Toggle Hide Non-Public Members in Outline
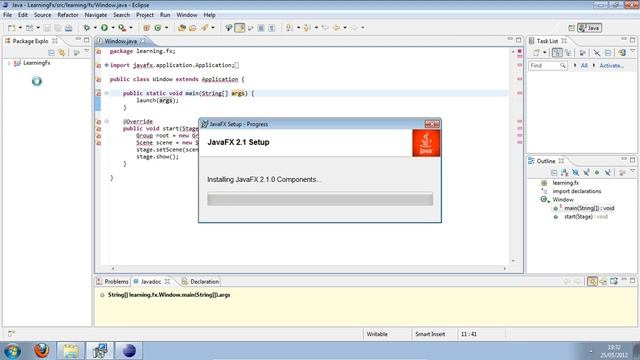 tap(597, 173)
